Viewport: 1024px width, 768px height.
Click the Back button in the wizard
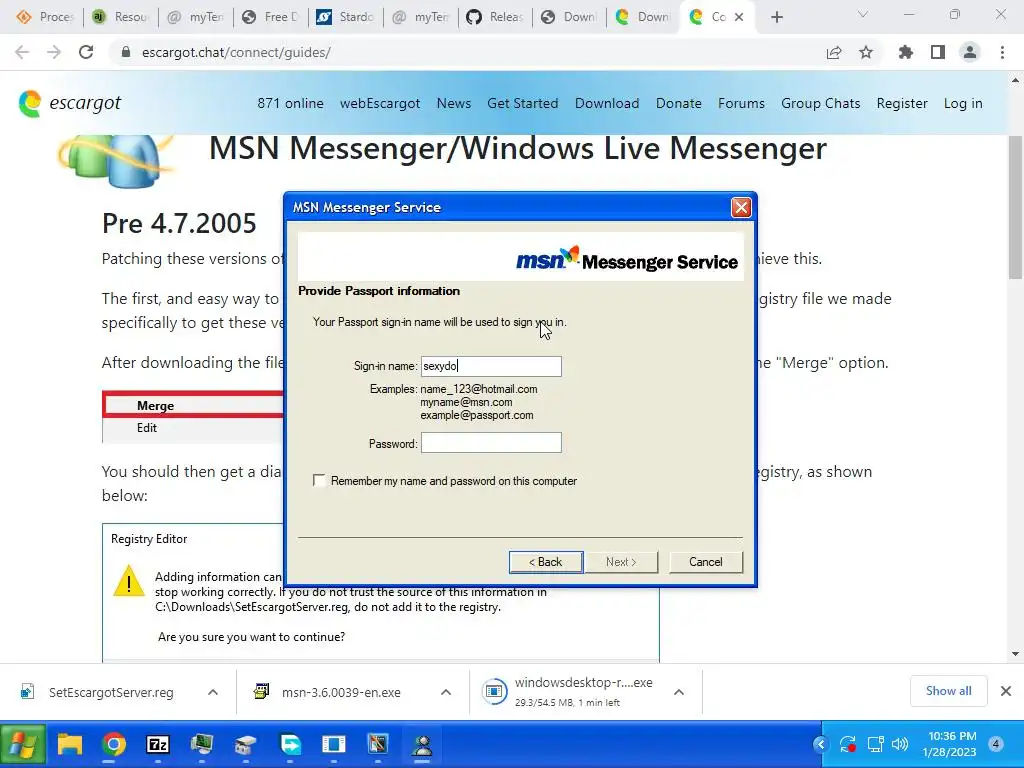(x=546, y=562)
